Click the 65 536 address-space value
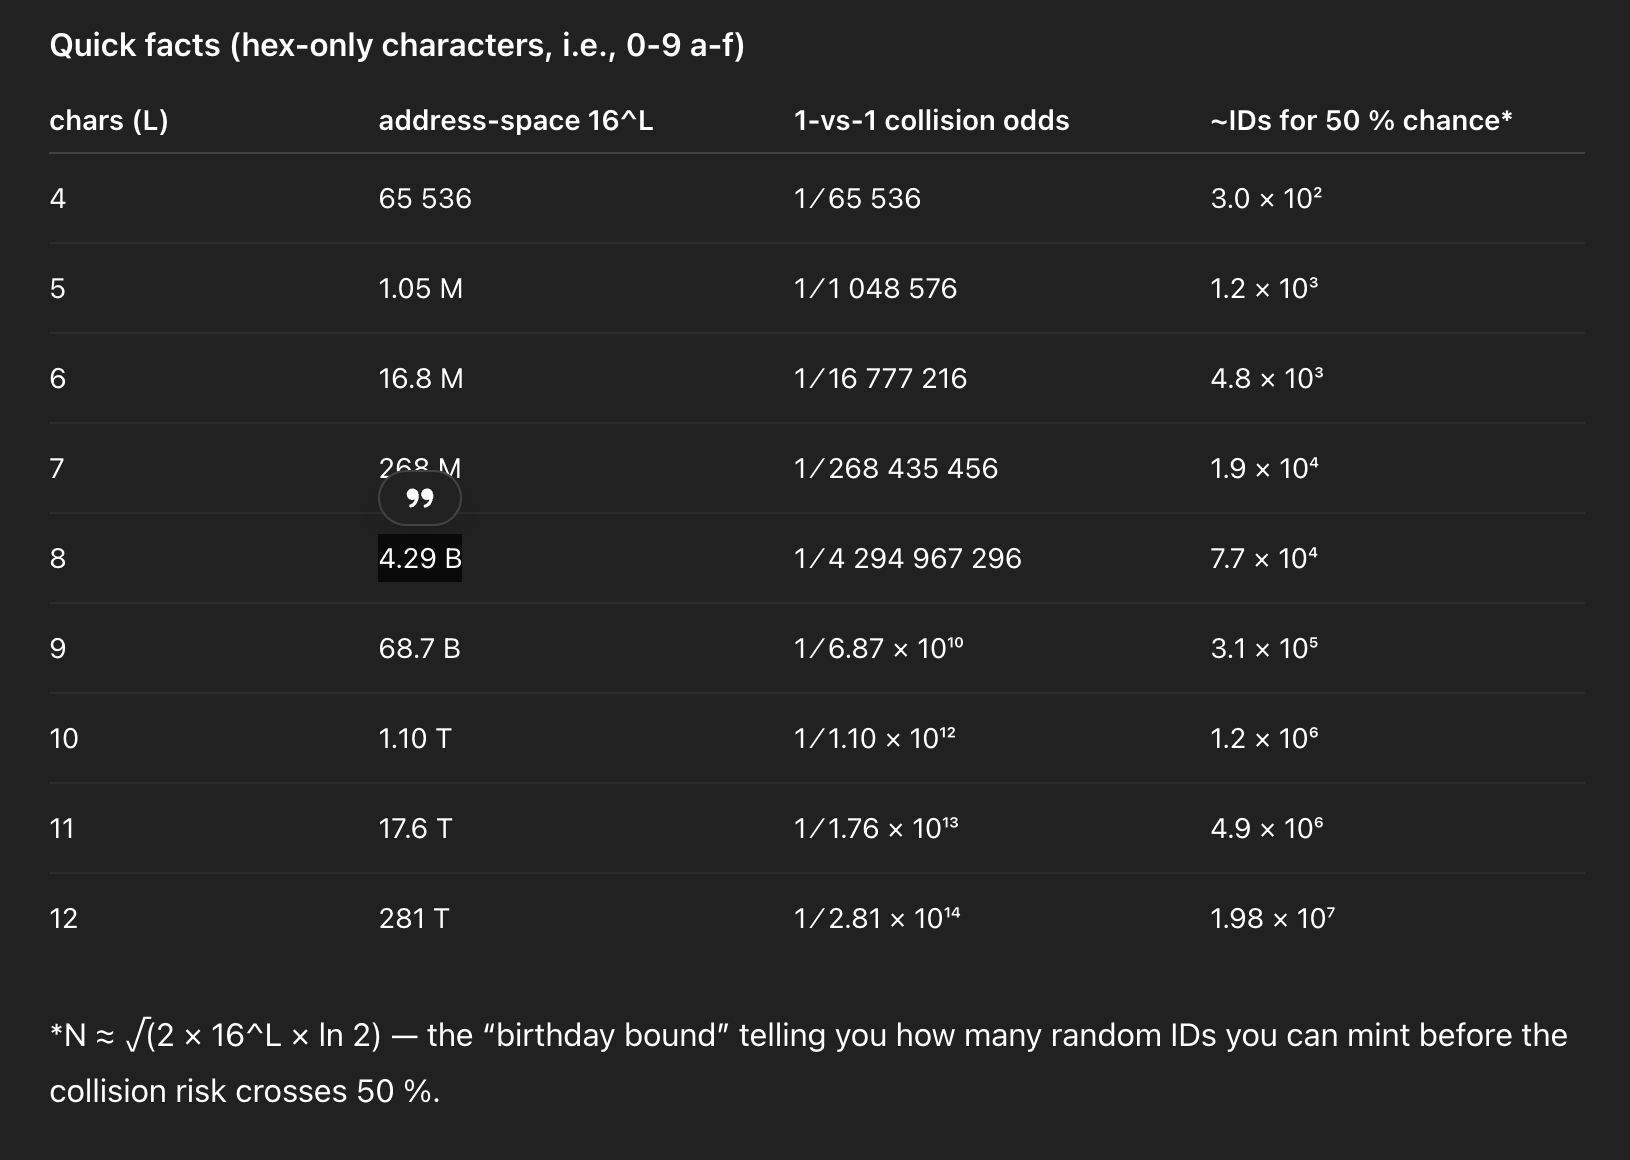 425,198
